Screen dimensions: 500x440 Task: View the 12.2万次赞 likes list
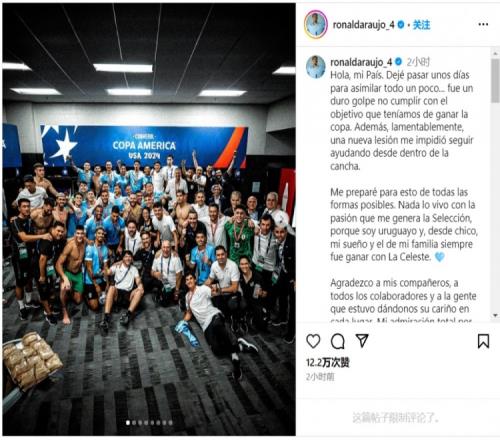pos(328,362)
